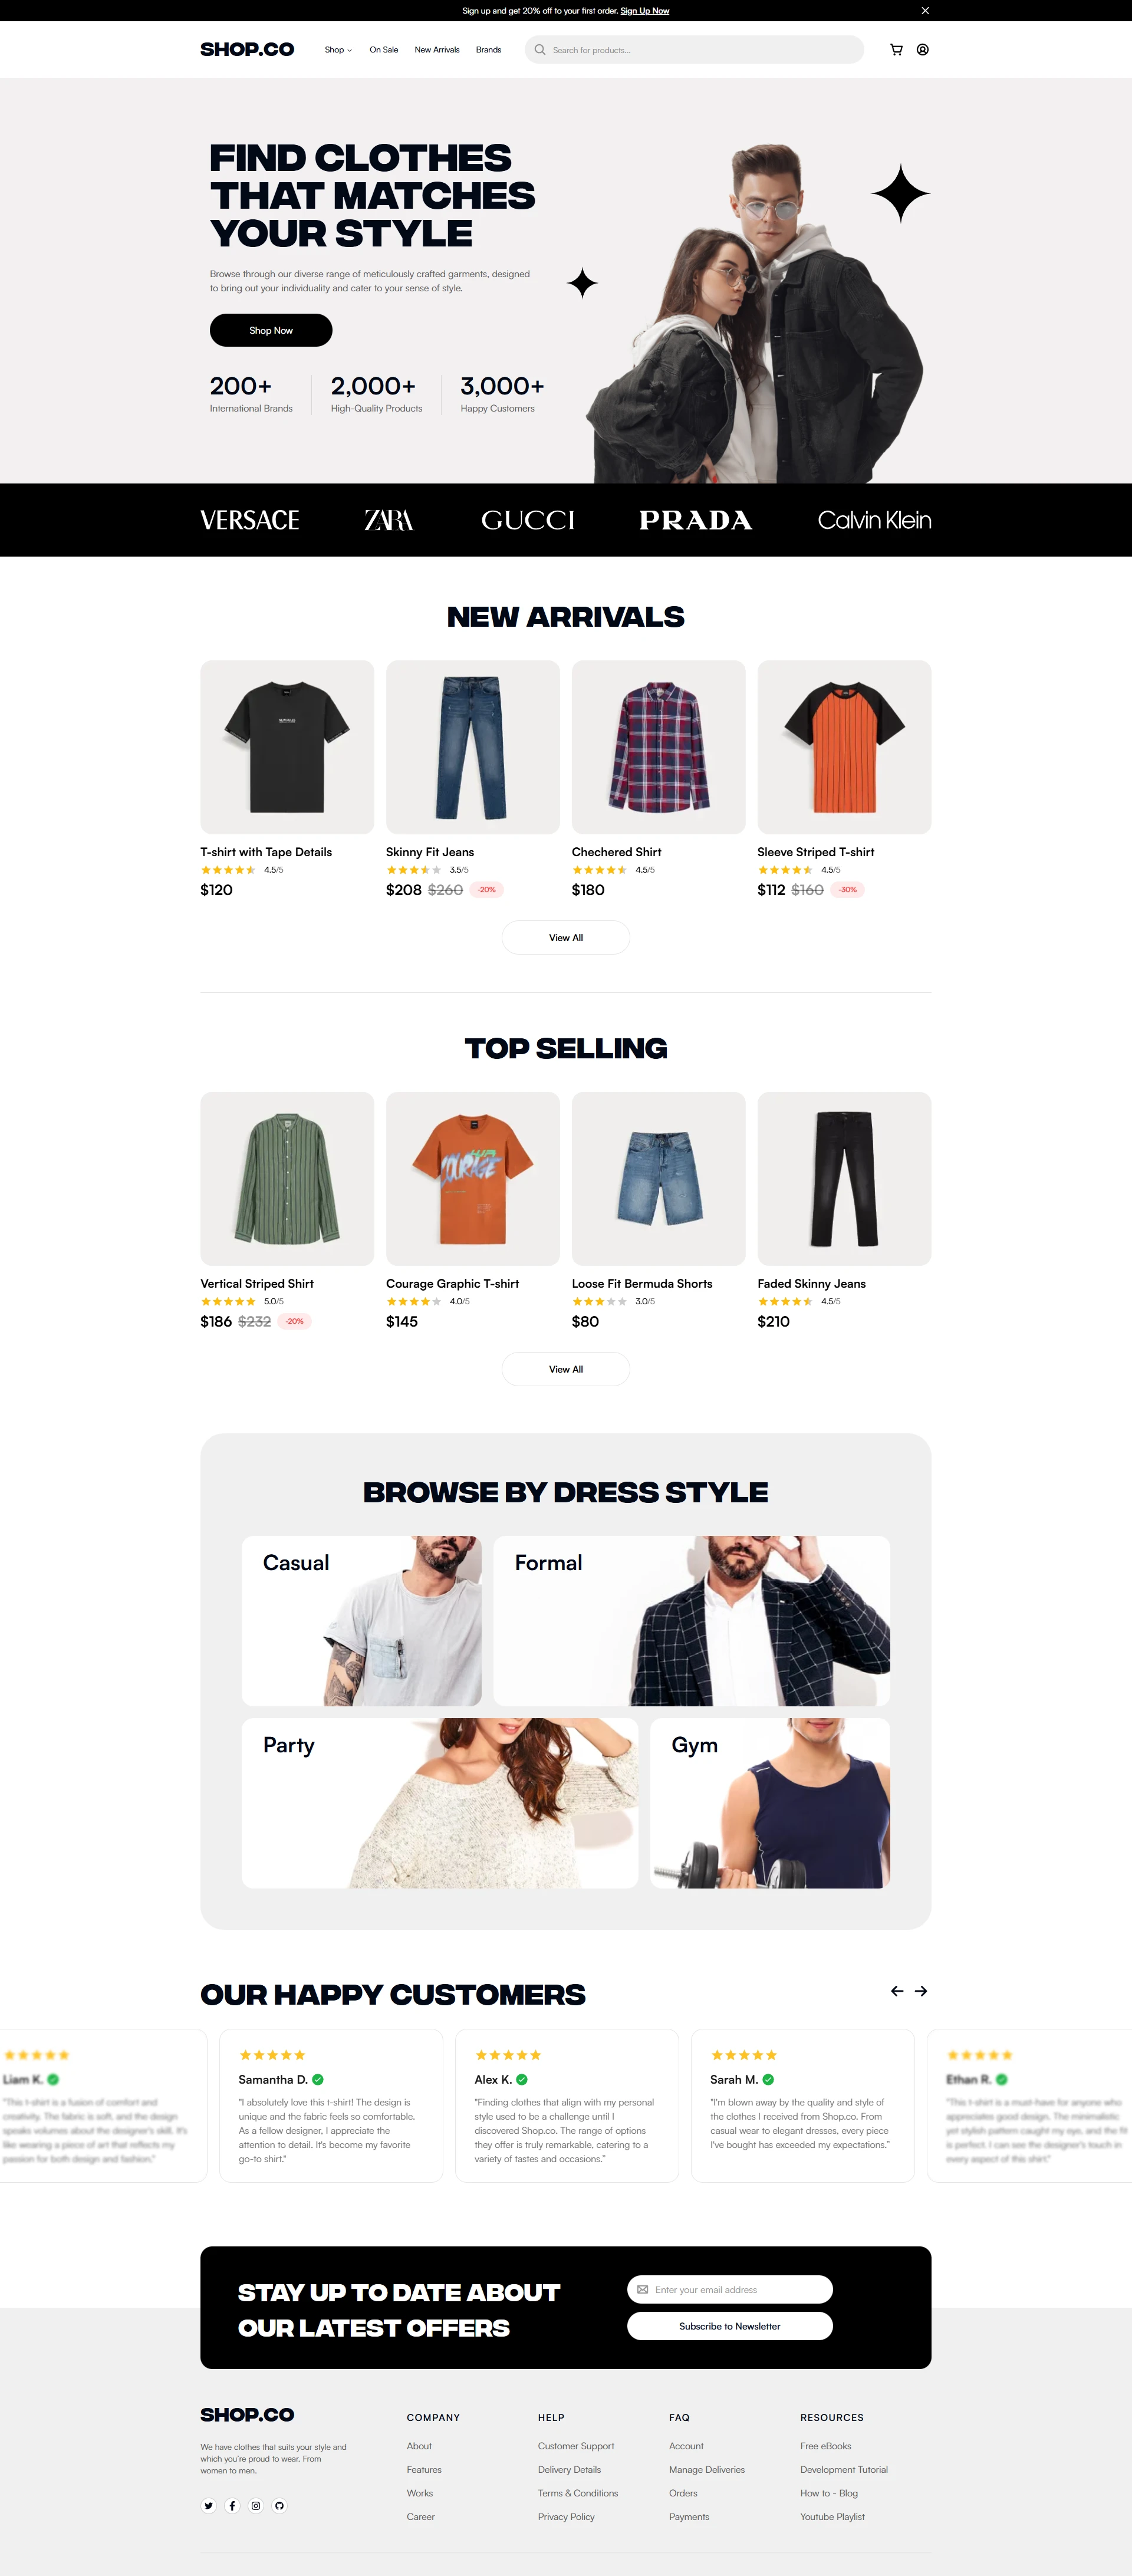Image resolution: width=1132 pixels, height=2576 pixels.
Task: Show previous customer review with left arrow
Action: [897, 1991]
